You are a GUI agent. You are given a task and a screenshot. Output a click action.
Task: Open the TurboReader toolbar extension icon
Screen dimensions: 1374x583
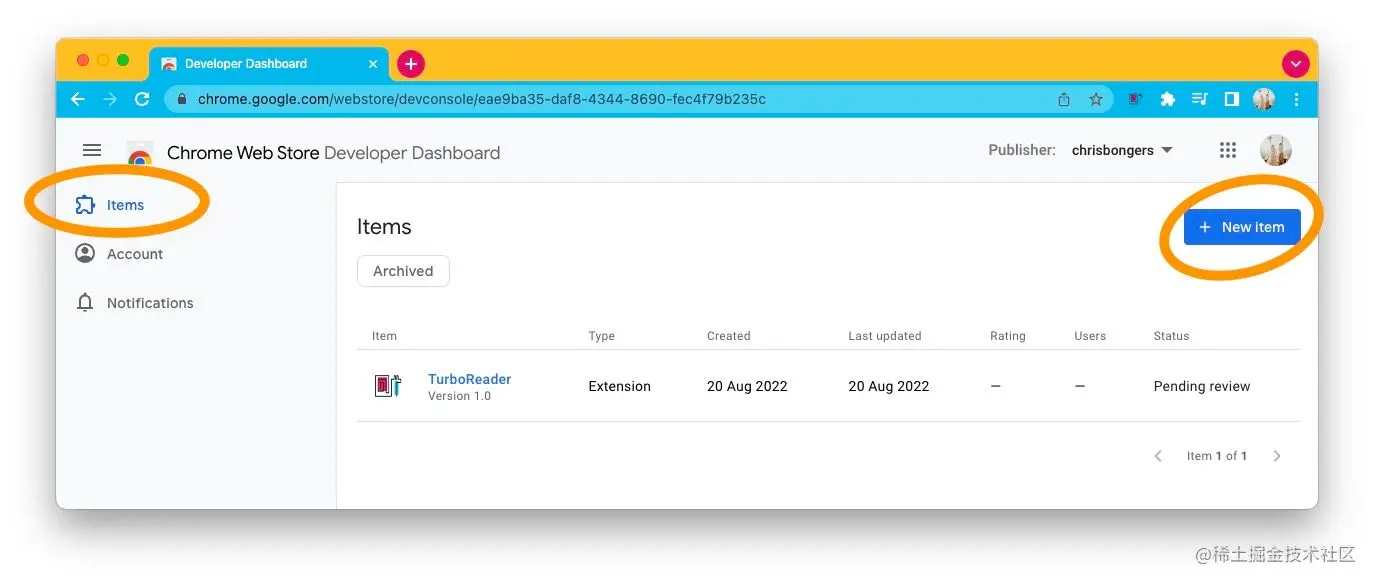(x=1136, y=99)
